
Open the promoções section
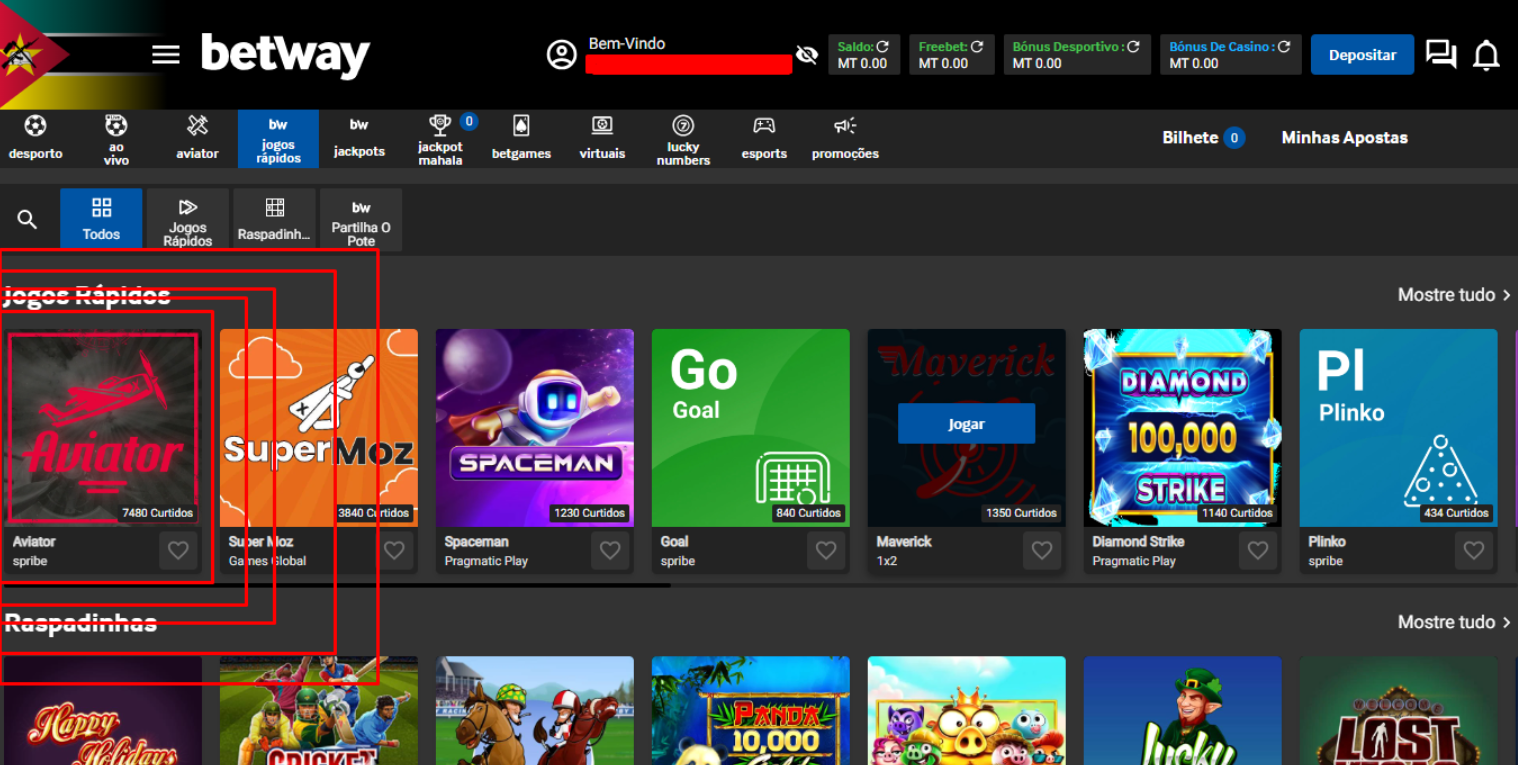click(845, 138)
